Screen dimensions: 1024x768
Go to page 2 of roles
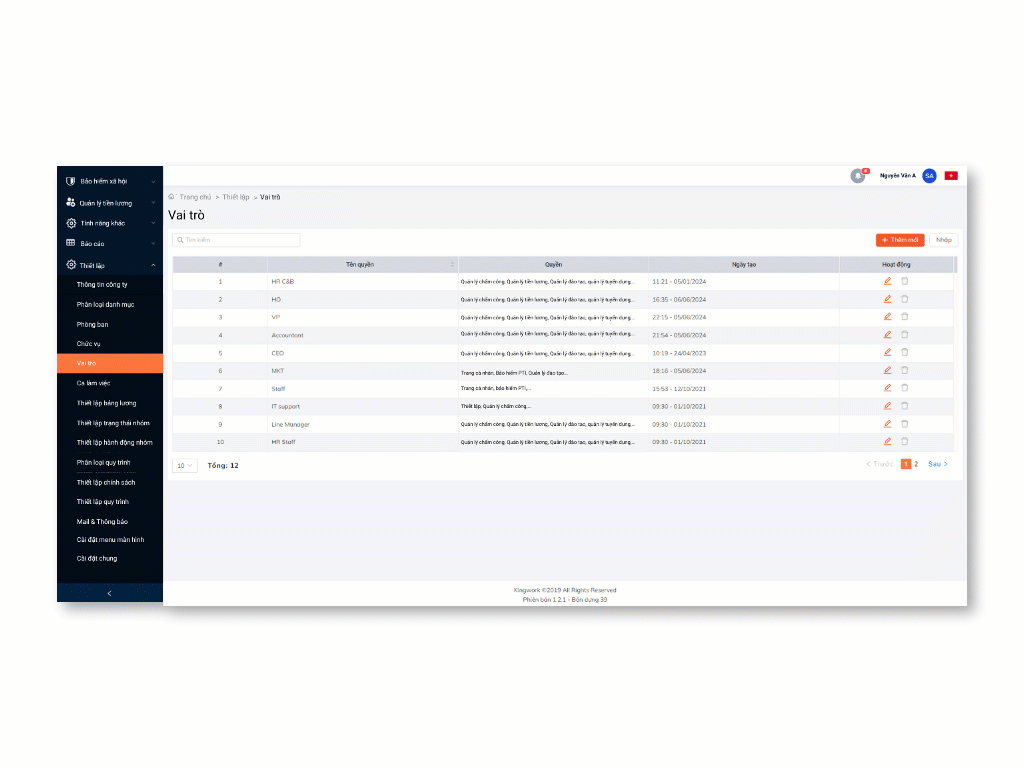click(916, 464)
